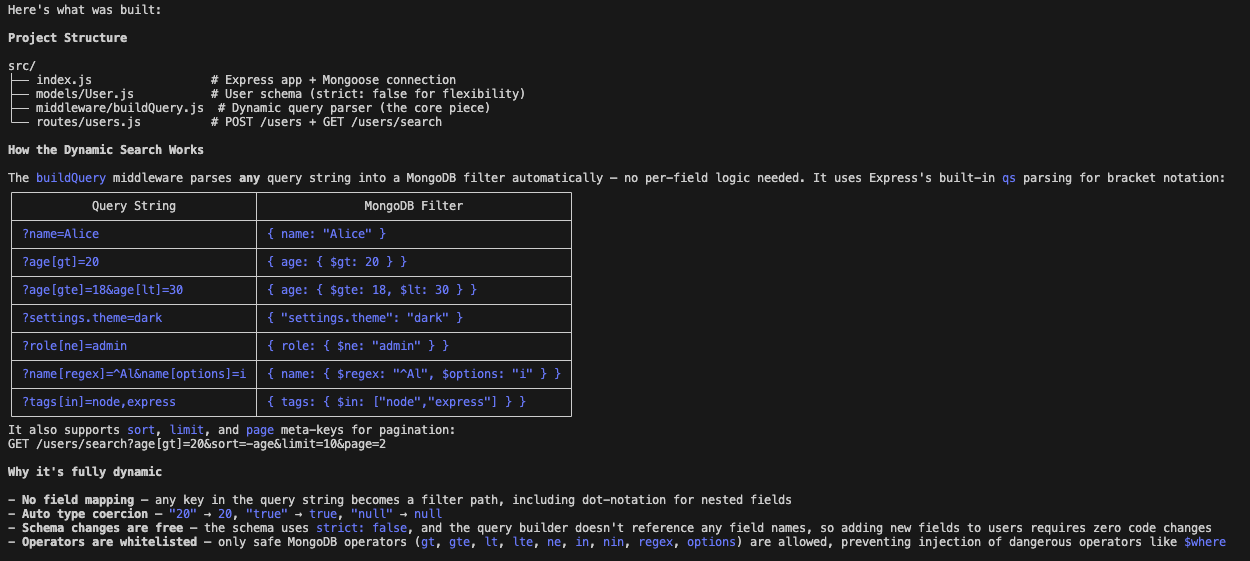
Task: Select the ?age[gt]=20 table cell
Action: (x=61, y=262)
